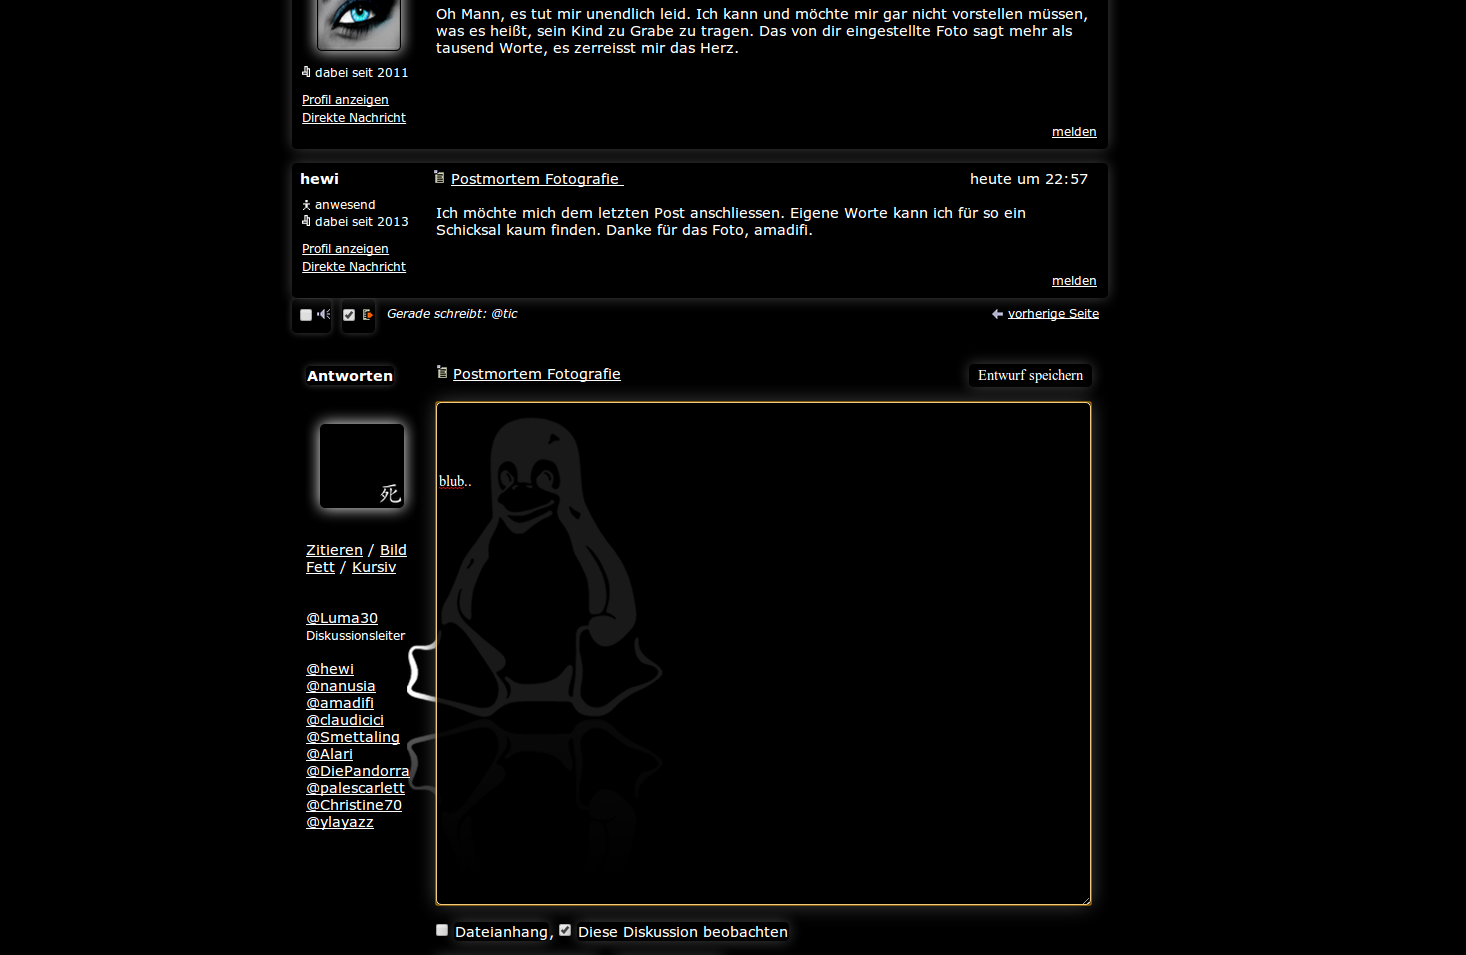Click Entwurf speichern button
This screenshot has width=1466, height=955.
tap(1030, 375)
